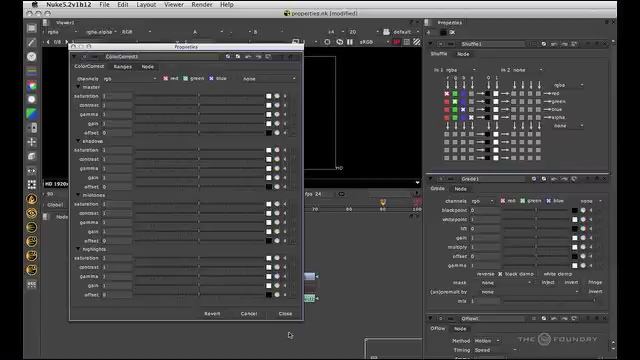Open the Draw nodes toolbar icon
Viewport: 640px width, 360px height.
pyautogui.click(x=31, y=42)
